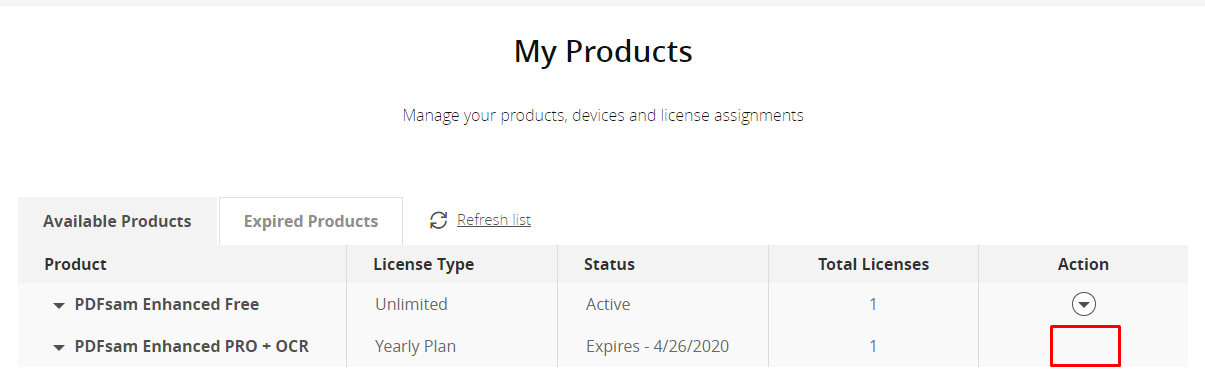Select the PDFsam Enhanced Free product name
The image size is (1205, 373).
(x=167, y=304)
